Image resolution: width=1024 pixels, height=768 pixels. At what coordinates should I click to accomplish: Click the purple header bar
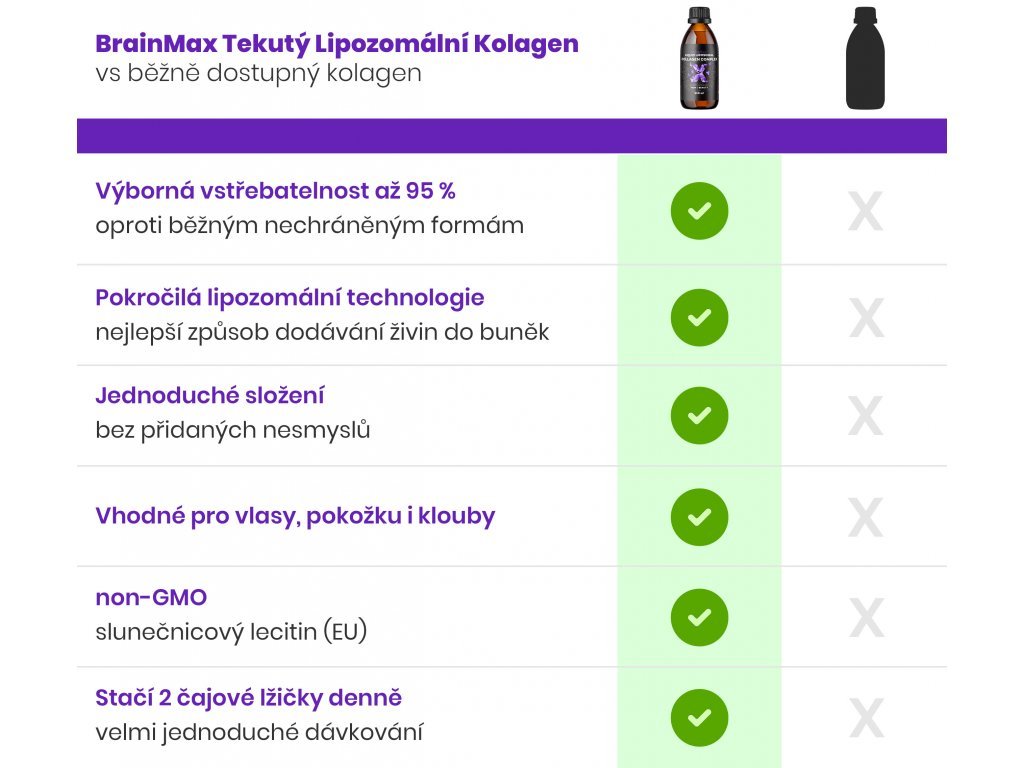511,136
